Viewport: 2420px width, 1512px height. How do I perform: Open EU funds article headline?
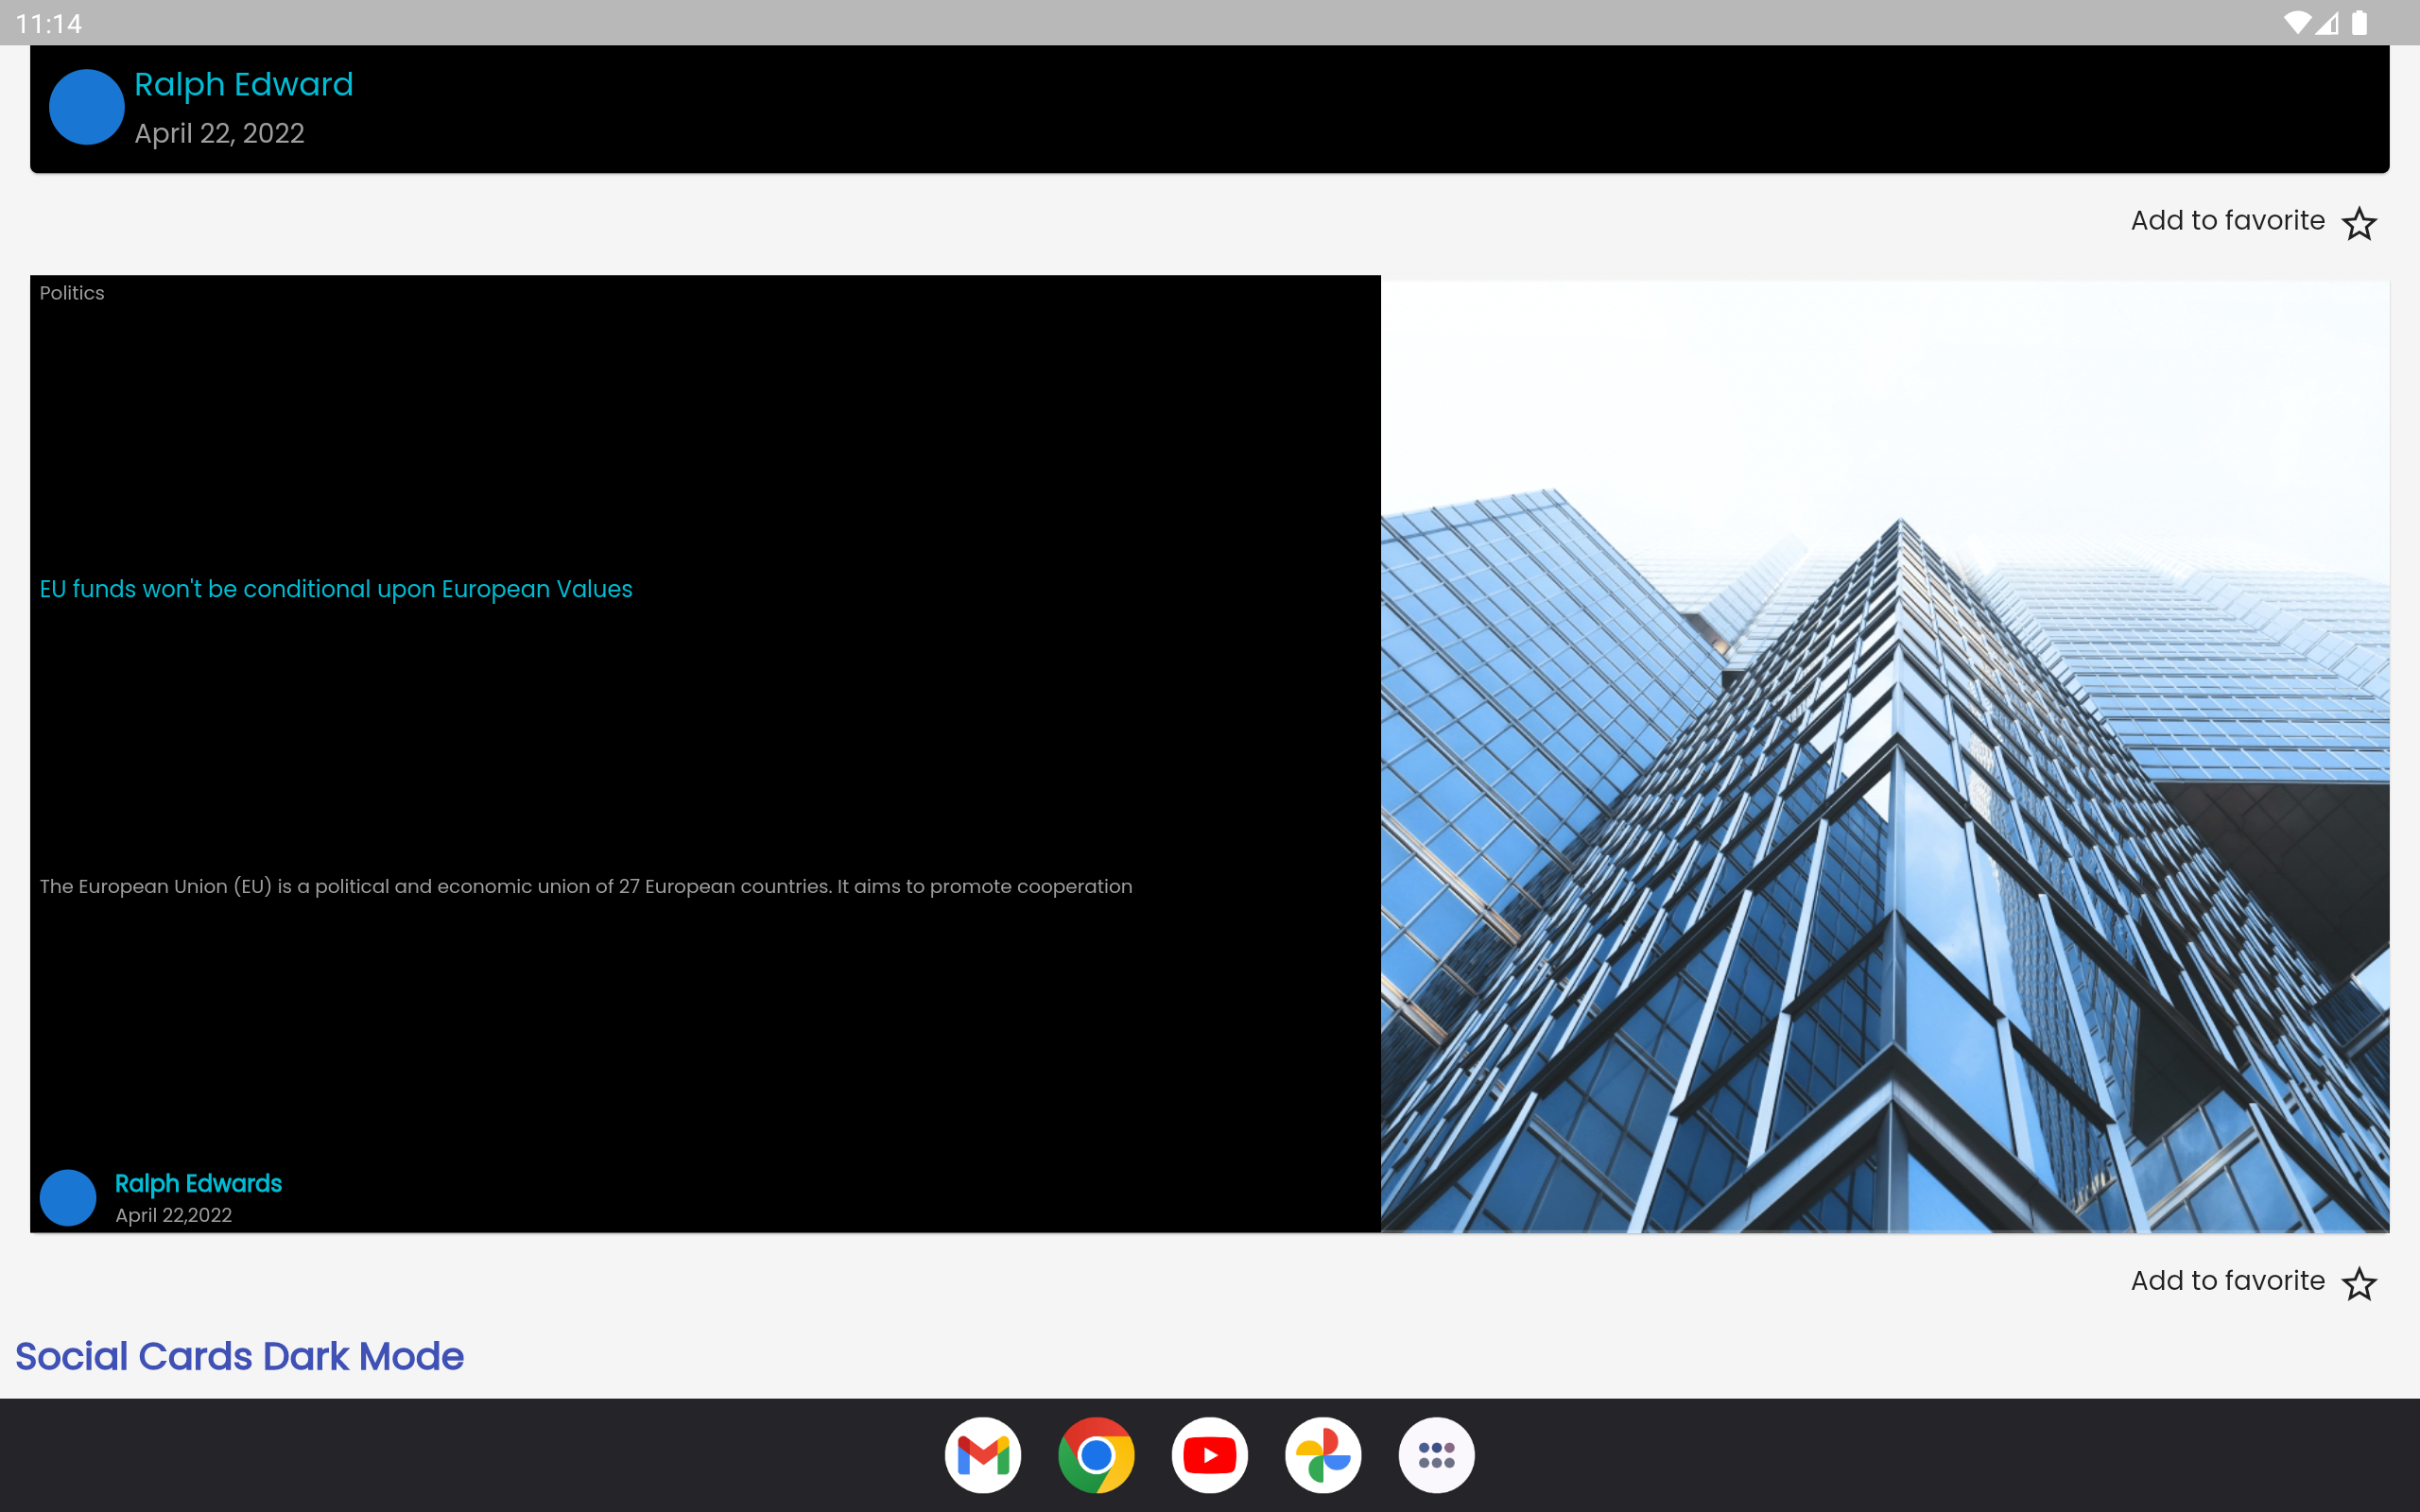click(336, 589)
